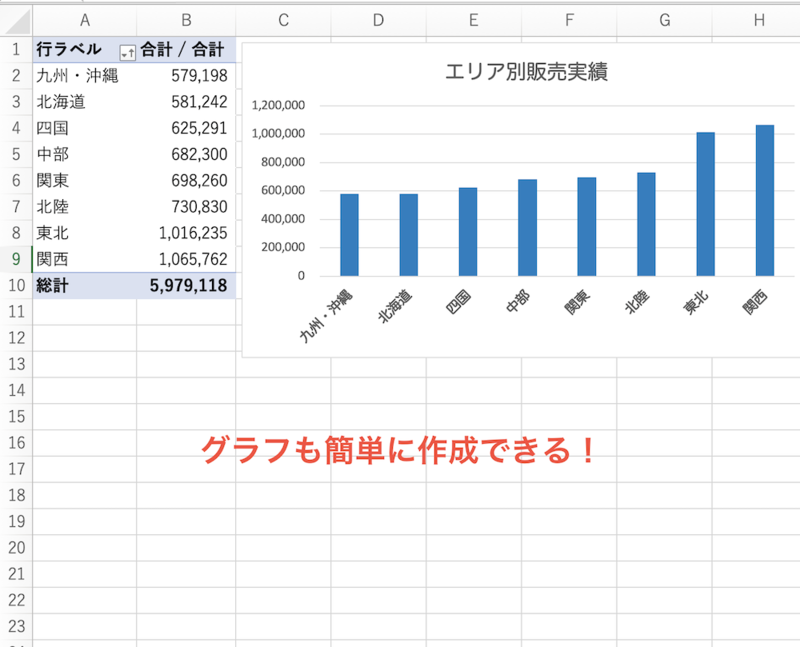
Task: Click the 1,000,000 axis label
Action: pos(278,134)
